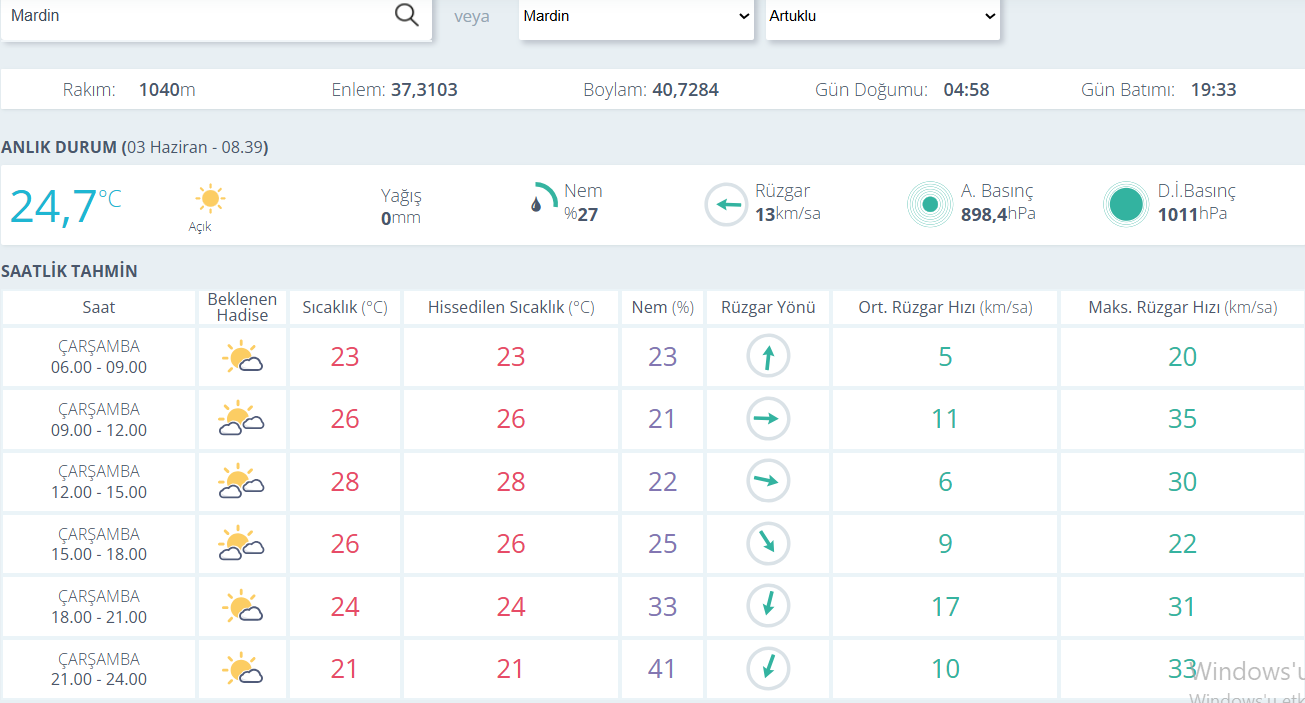Click the D.İ.Basınç sea-level pressure icon
This screenshot has width=1305, height=703.
click(1126, 205)
